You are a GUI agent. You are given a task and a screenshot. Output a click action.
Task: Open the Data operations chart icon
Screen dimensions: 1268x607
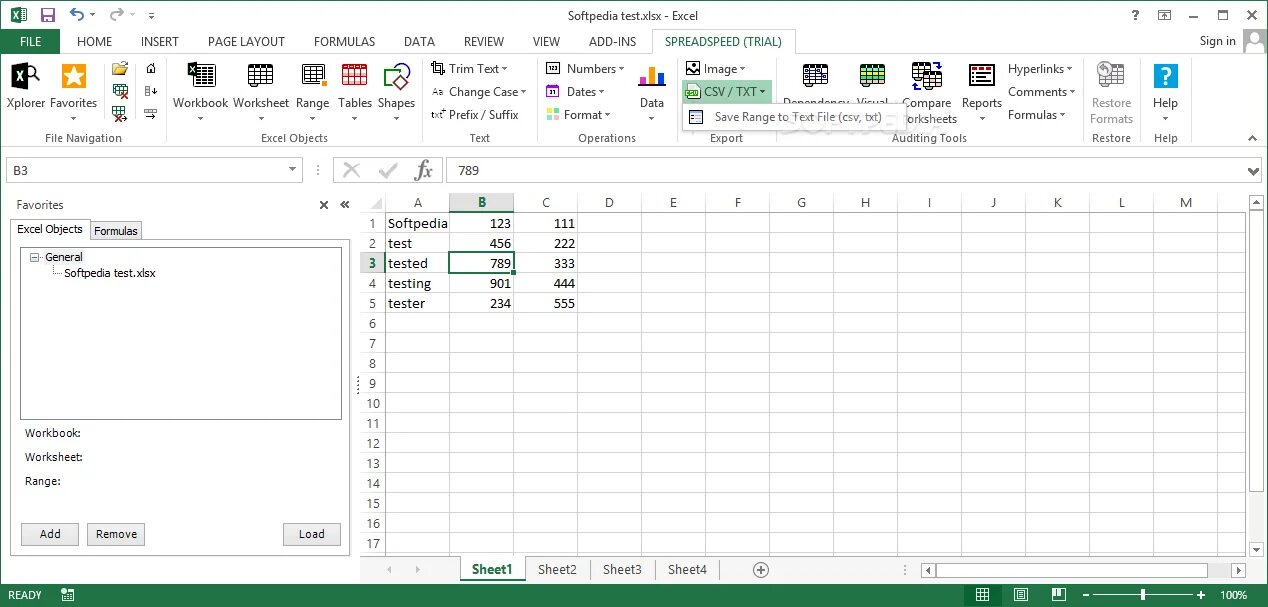coord(652,91)
